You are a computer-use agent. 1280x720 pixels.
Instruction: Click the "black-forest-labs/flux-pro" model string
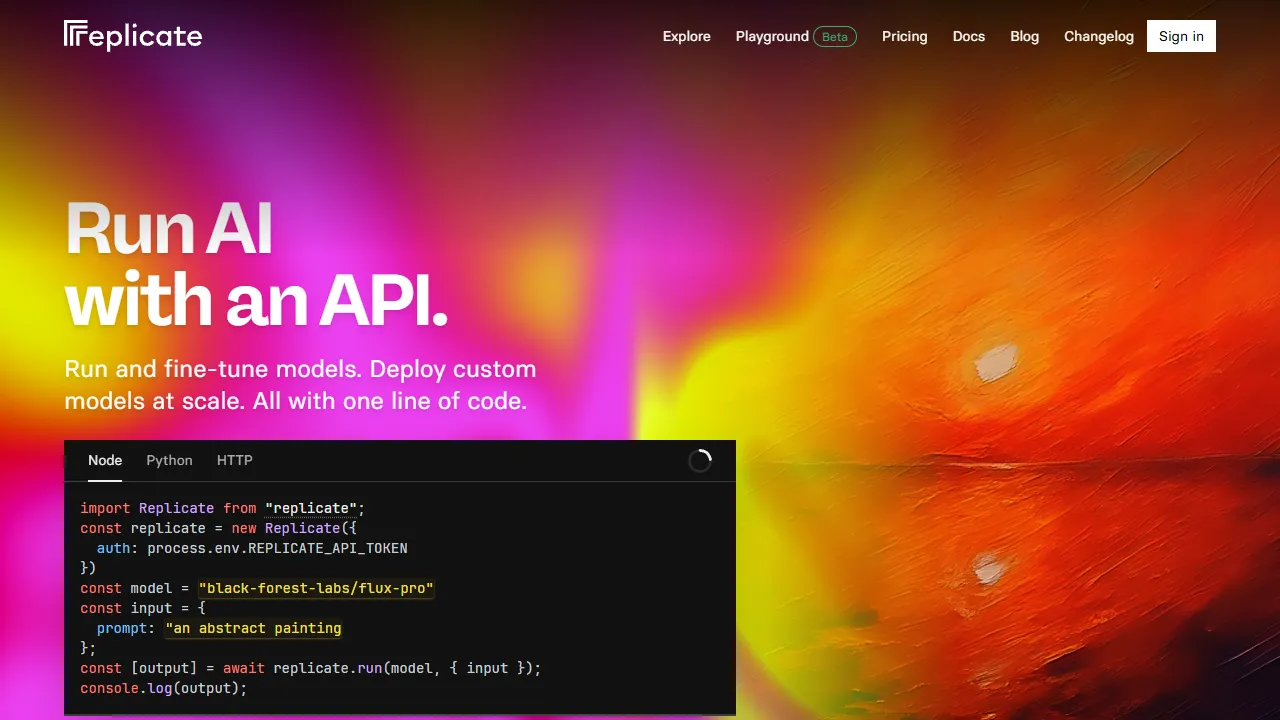coord(316,588)
